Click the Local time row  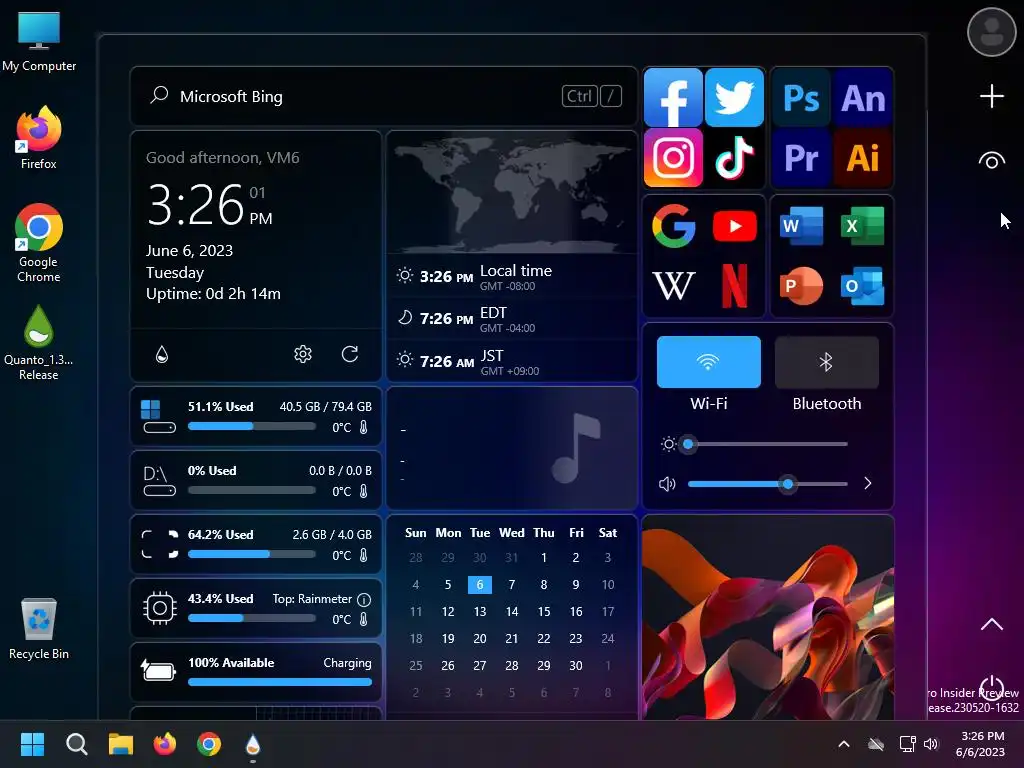(512, 276)
